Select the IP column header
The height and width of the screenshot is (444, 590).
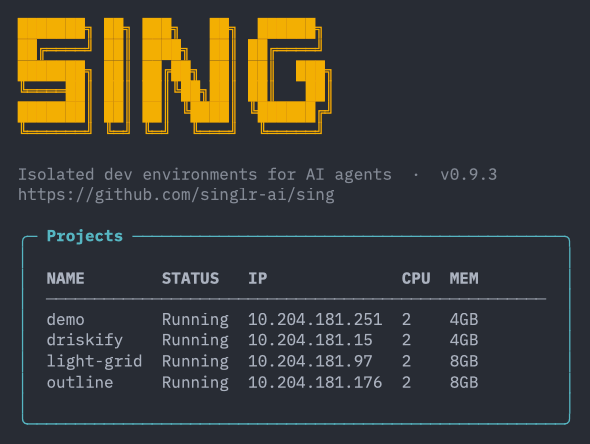point(258,278)
